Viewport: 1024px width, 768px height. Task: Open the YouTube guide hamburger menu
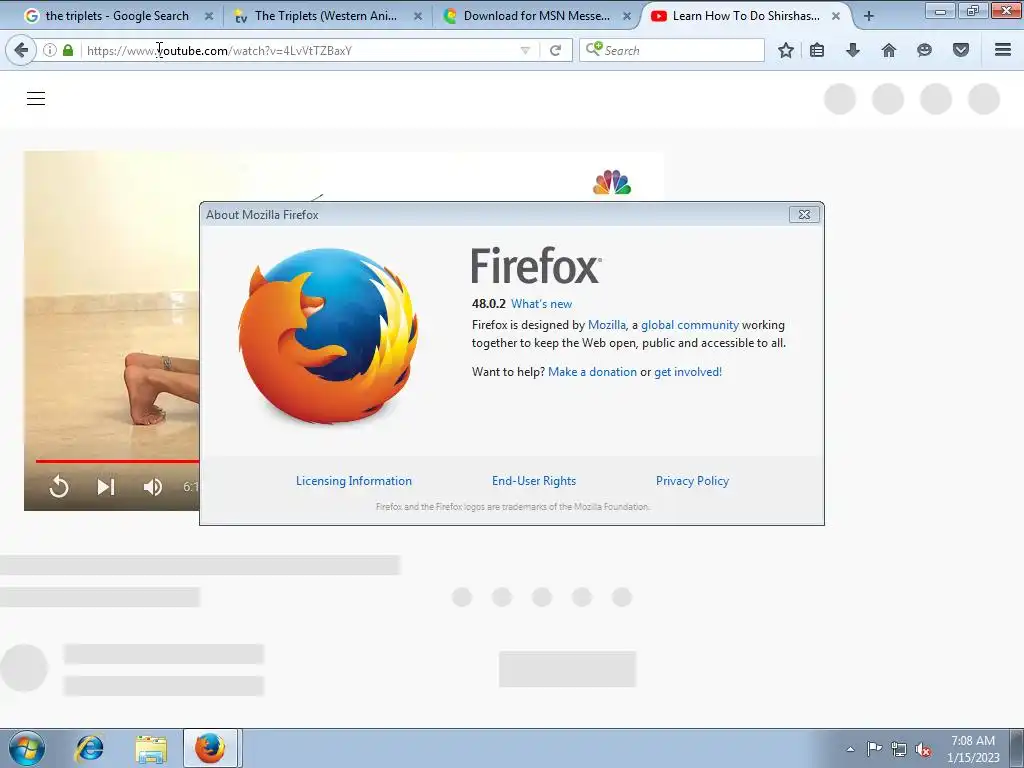36,99
